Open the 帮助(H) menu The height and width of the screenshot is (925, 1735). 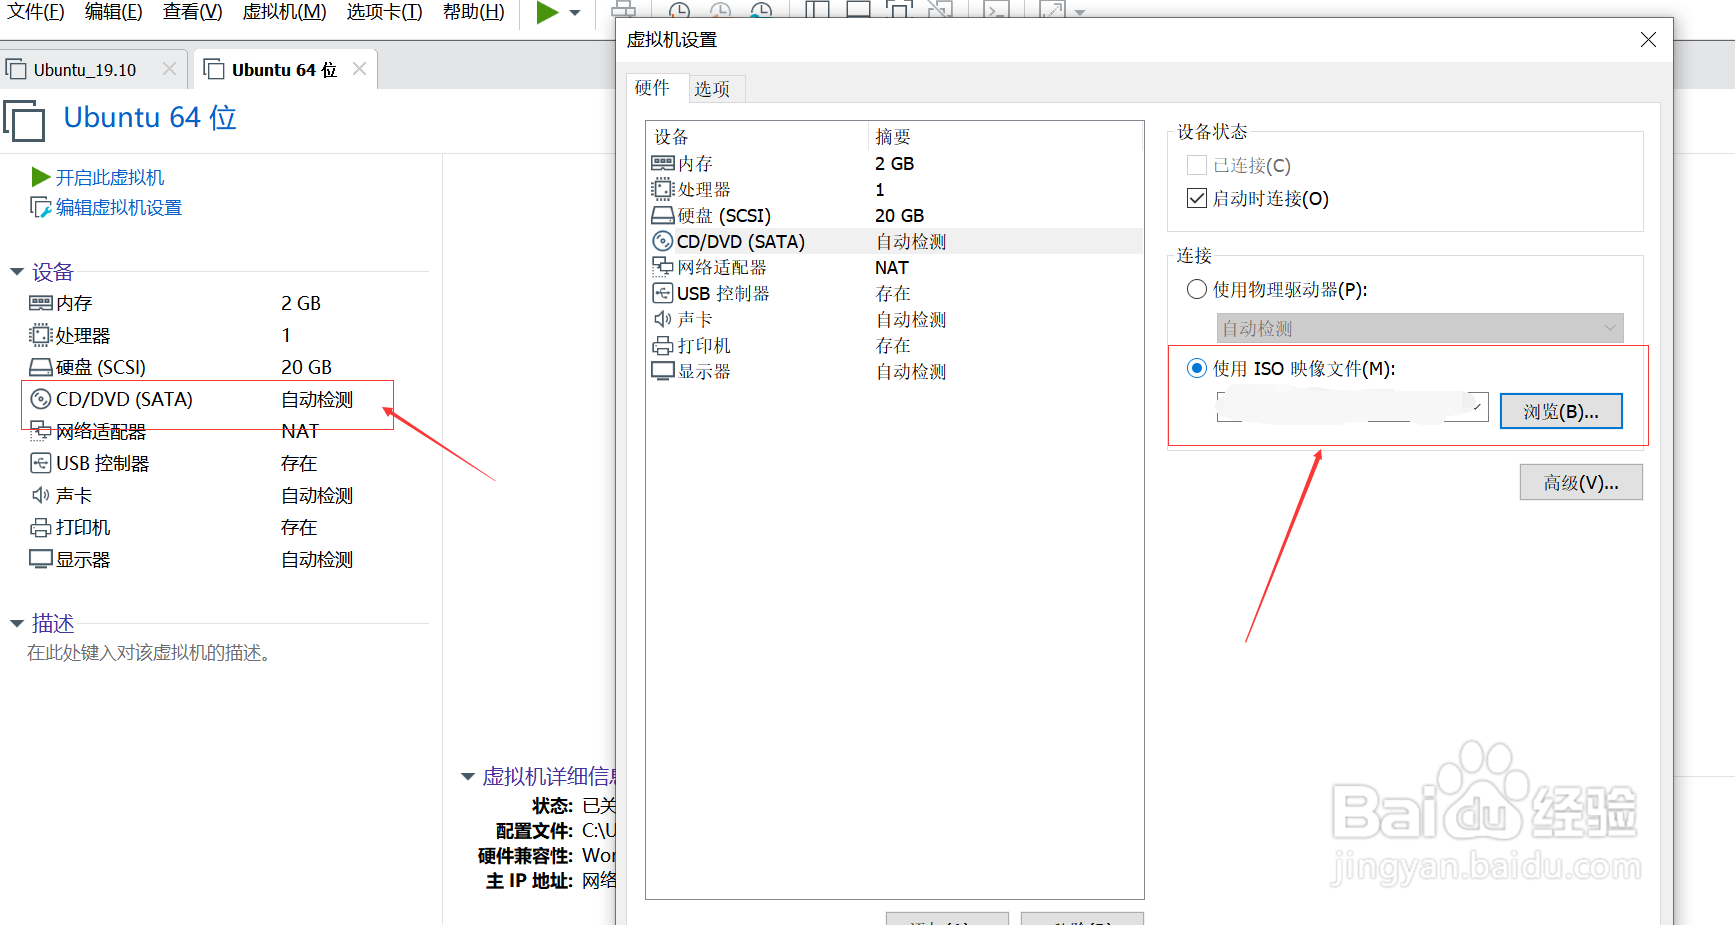point(473,12)
